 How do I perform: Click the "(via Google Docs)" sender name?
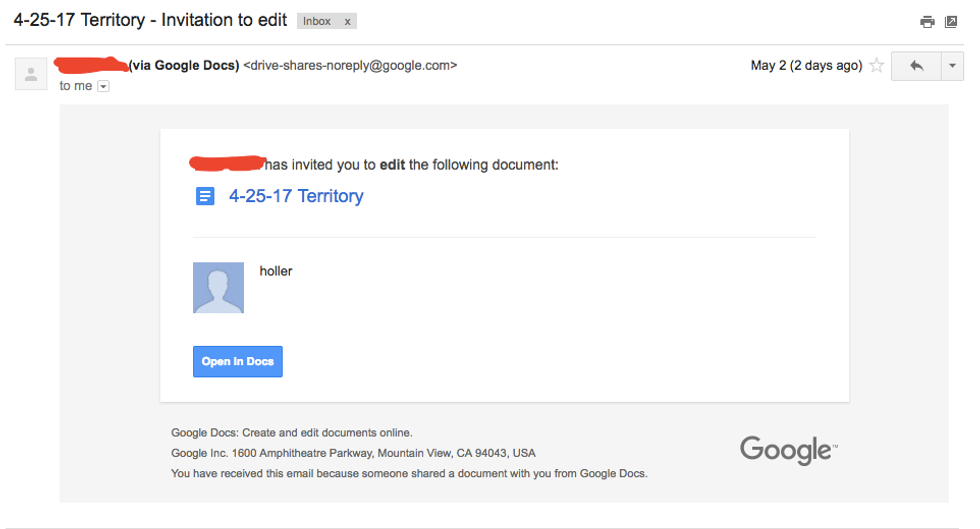[184, 66]
